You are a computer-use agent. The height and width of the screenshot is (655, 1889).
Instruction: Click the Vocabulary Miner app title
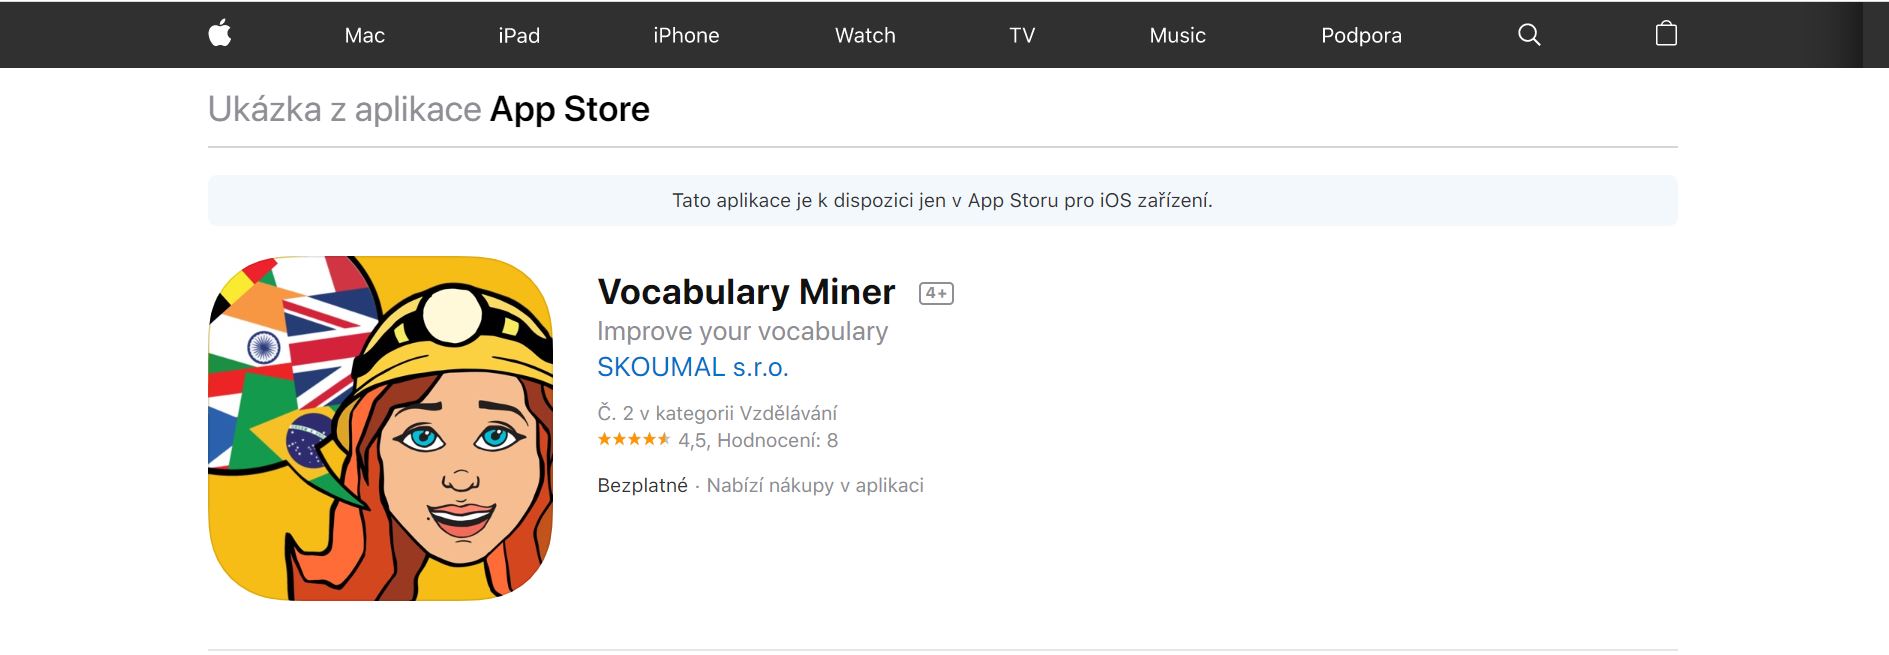pos(746,292)
